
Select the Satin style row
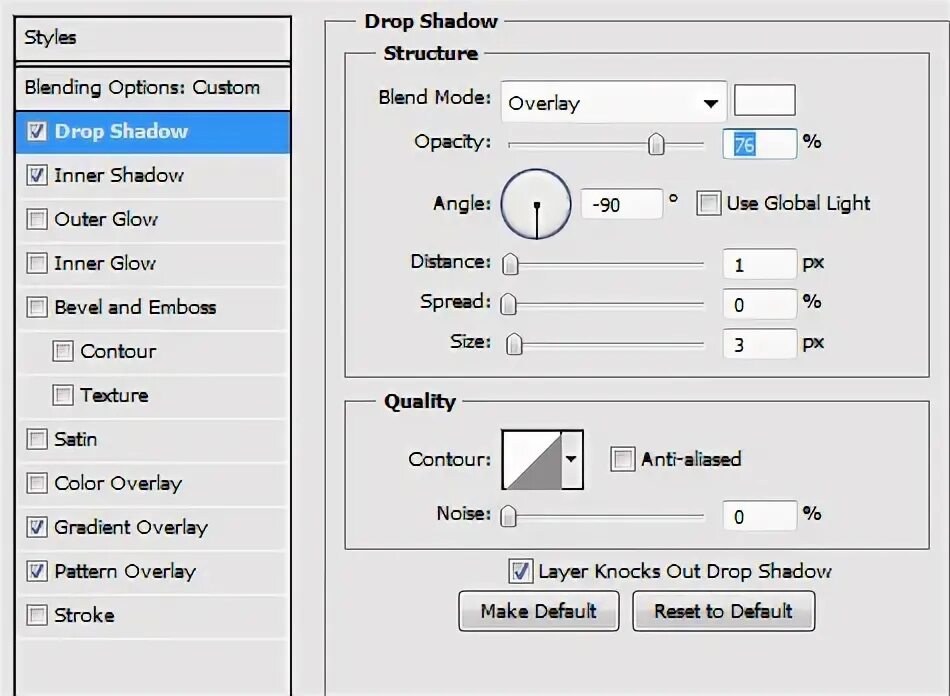[x=153, y=439]
